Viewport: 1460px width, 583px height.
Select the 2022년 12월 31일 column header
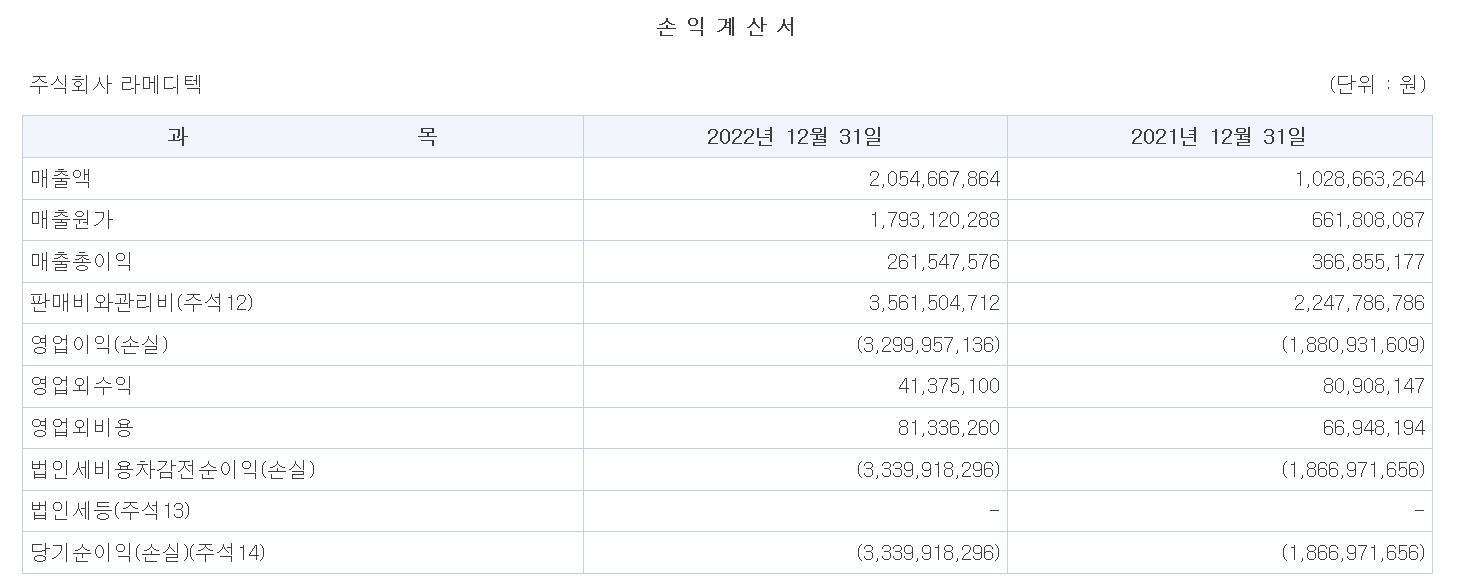pos(795,137)
